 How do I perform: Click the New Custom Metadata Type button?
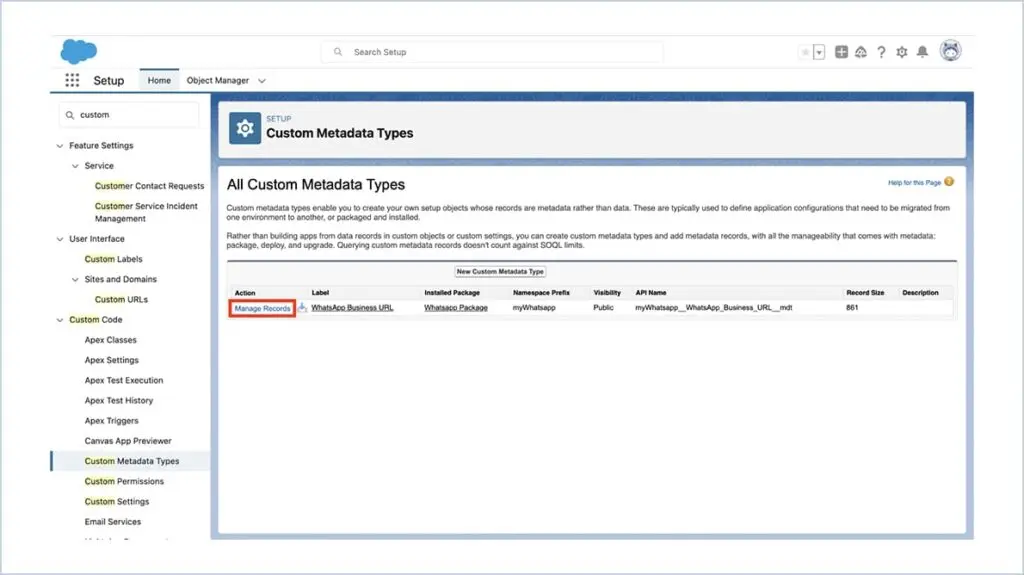(x=500, y=272)
